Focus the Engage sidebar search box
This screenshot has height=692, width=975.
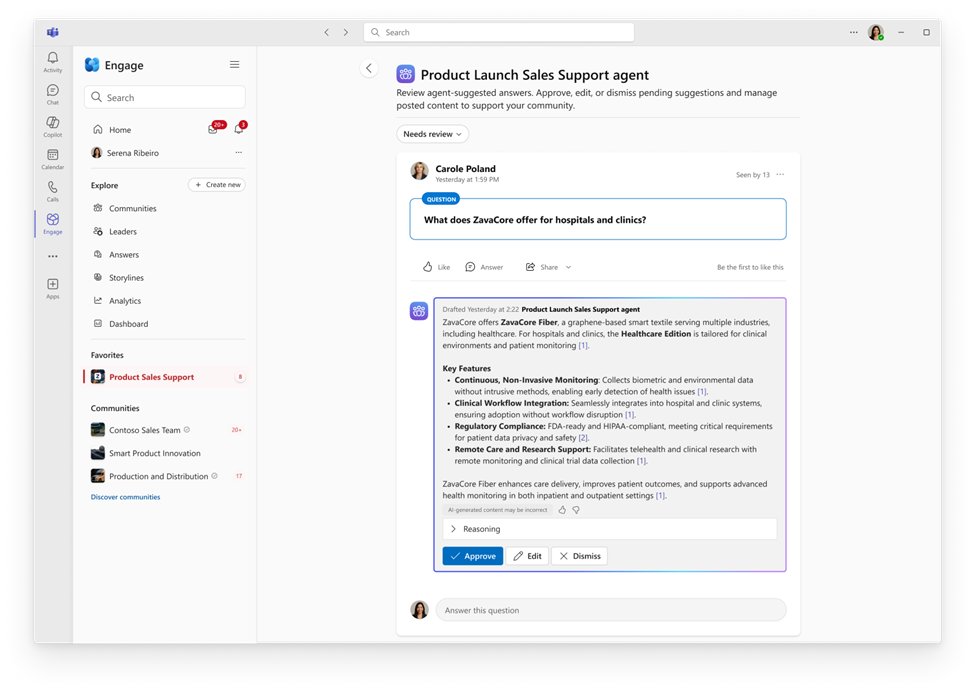point(165,98)
